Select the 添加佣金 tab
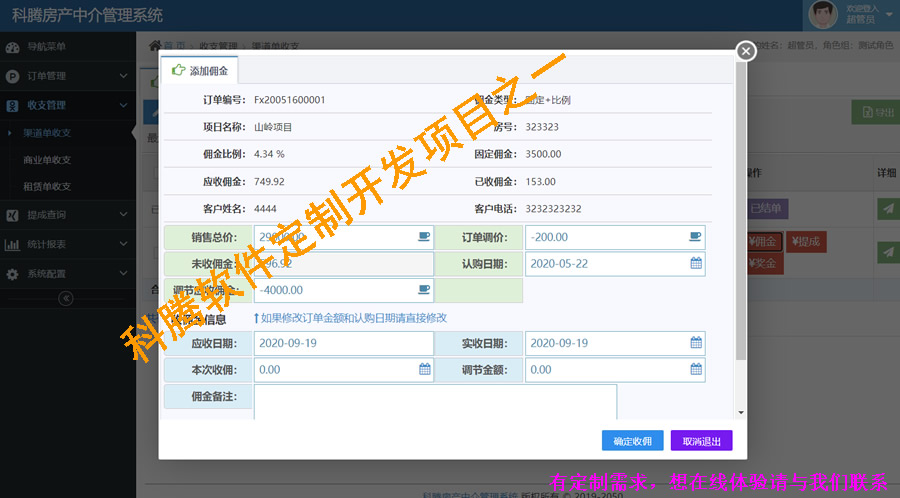Viewport: 900px width, 498px height. coord(199,71)
